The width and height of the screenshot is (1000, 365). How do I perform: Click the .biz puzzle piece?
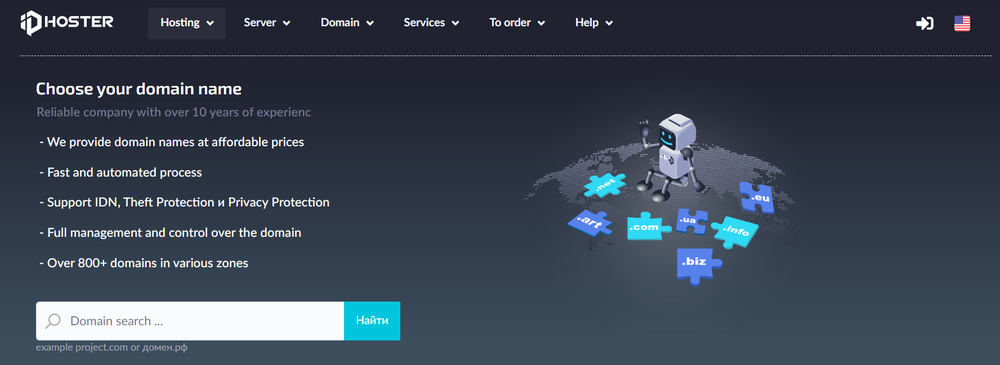pyautogui.click(x=697, y=264)
